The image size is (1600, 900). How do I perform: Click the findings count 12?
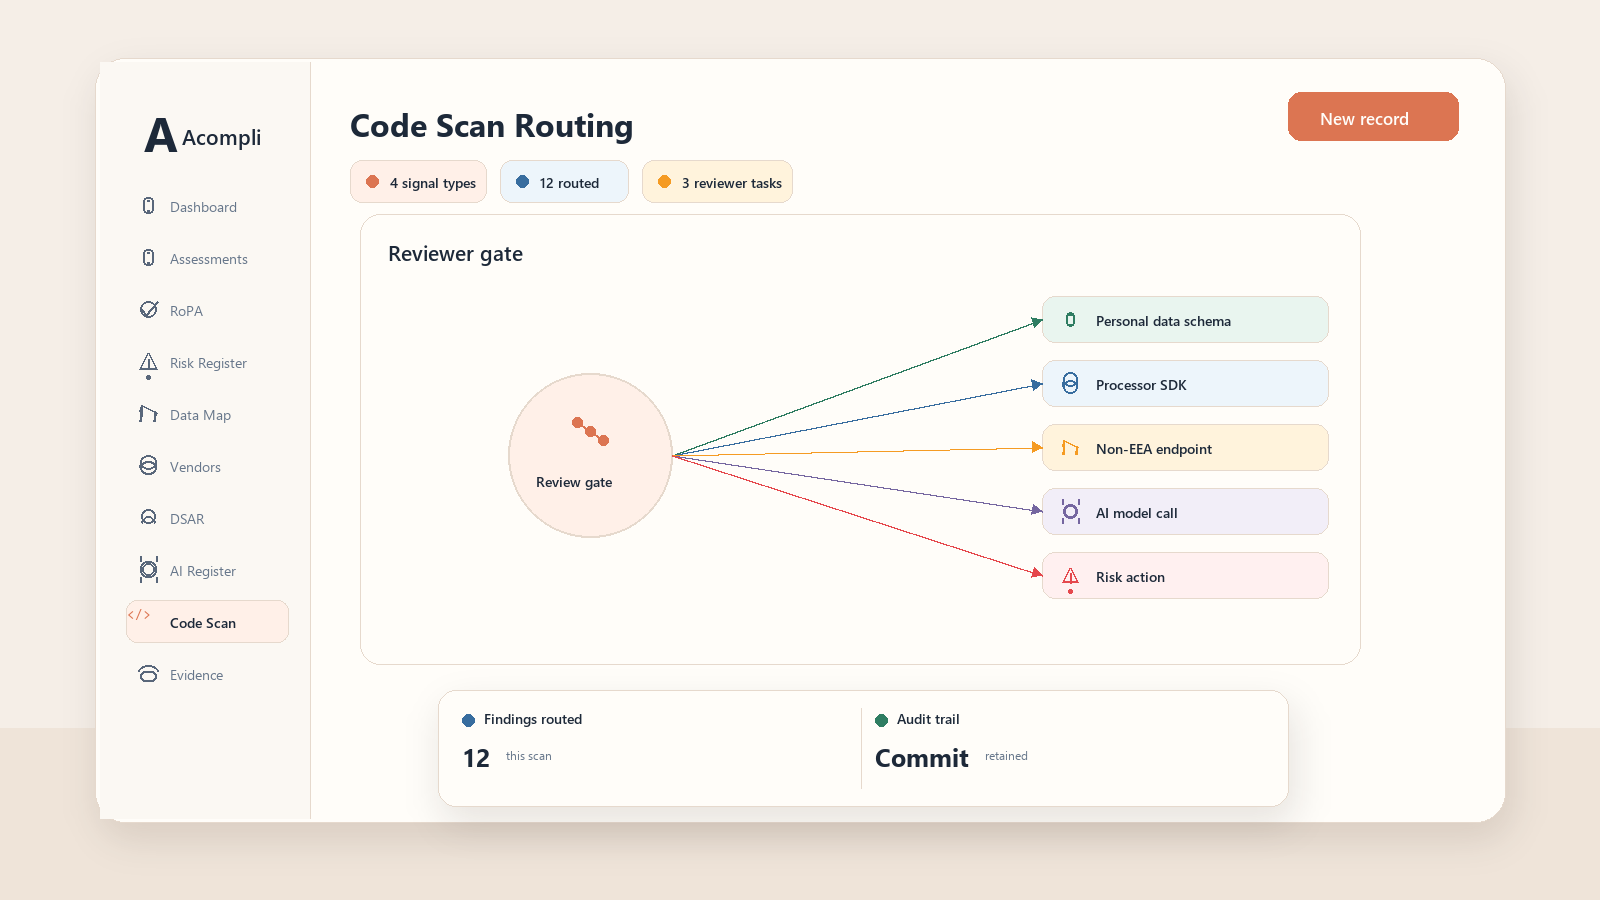(x=476, y=758)
